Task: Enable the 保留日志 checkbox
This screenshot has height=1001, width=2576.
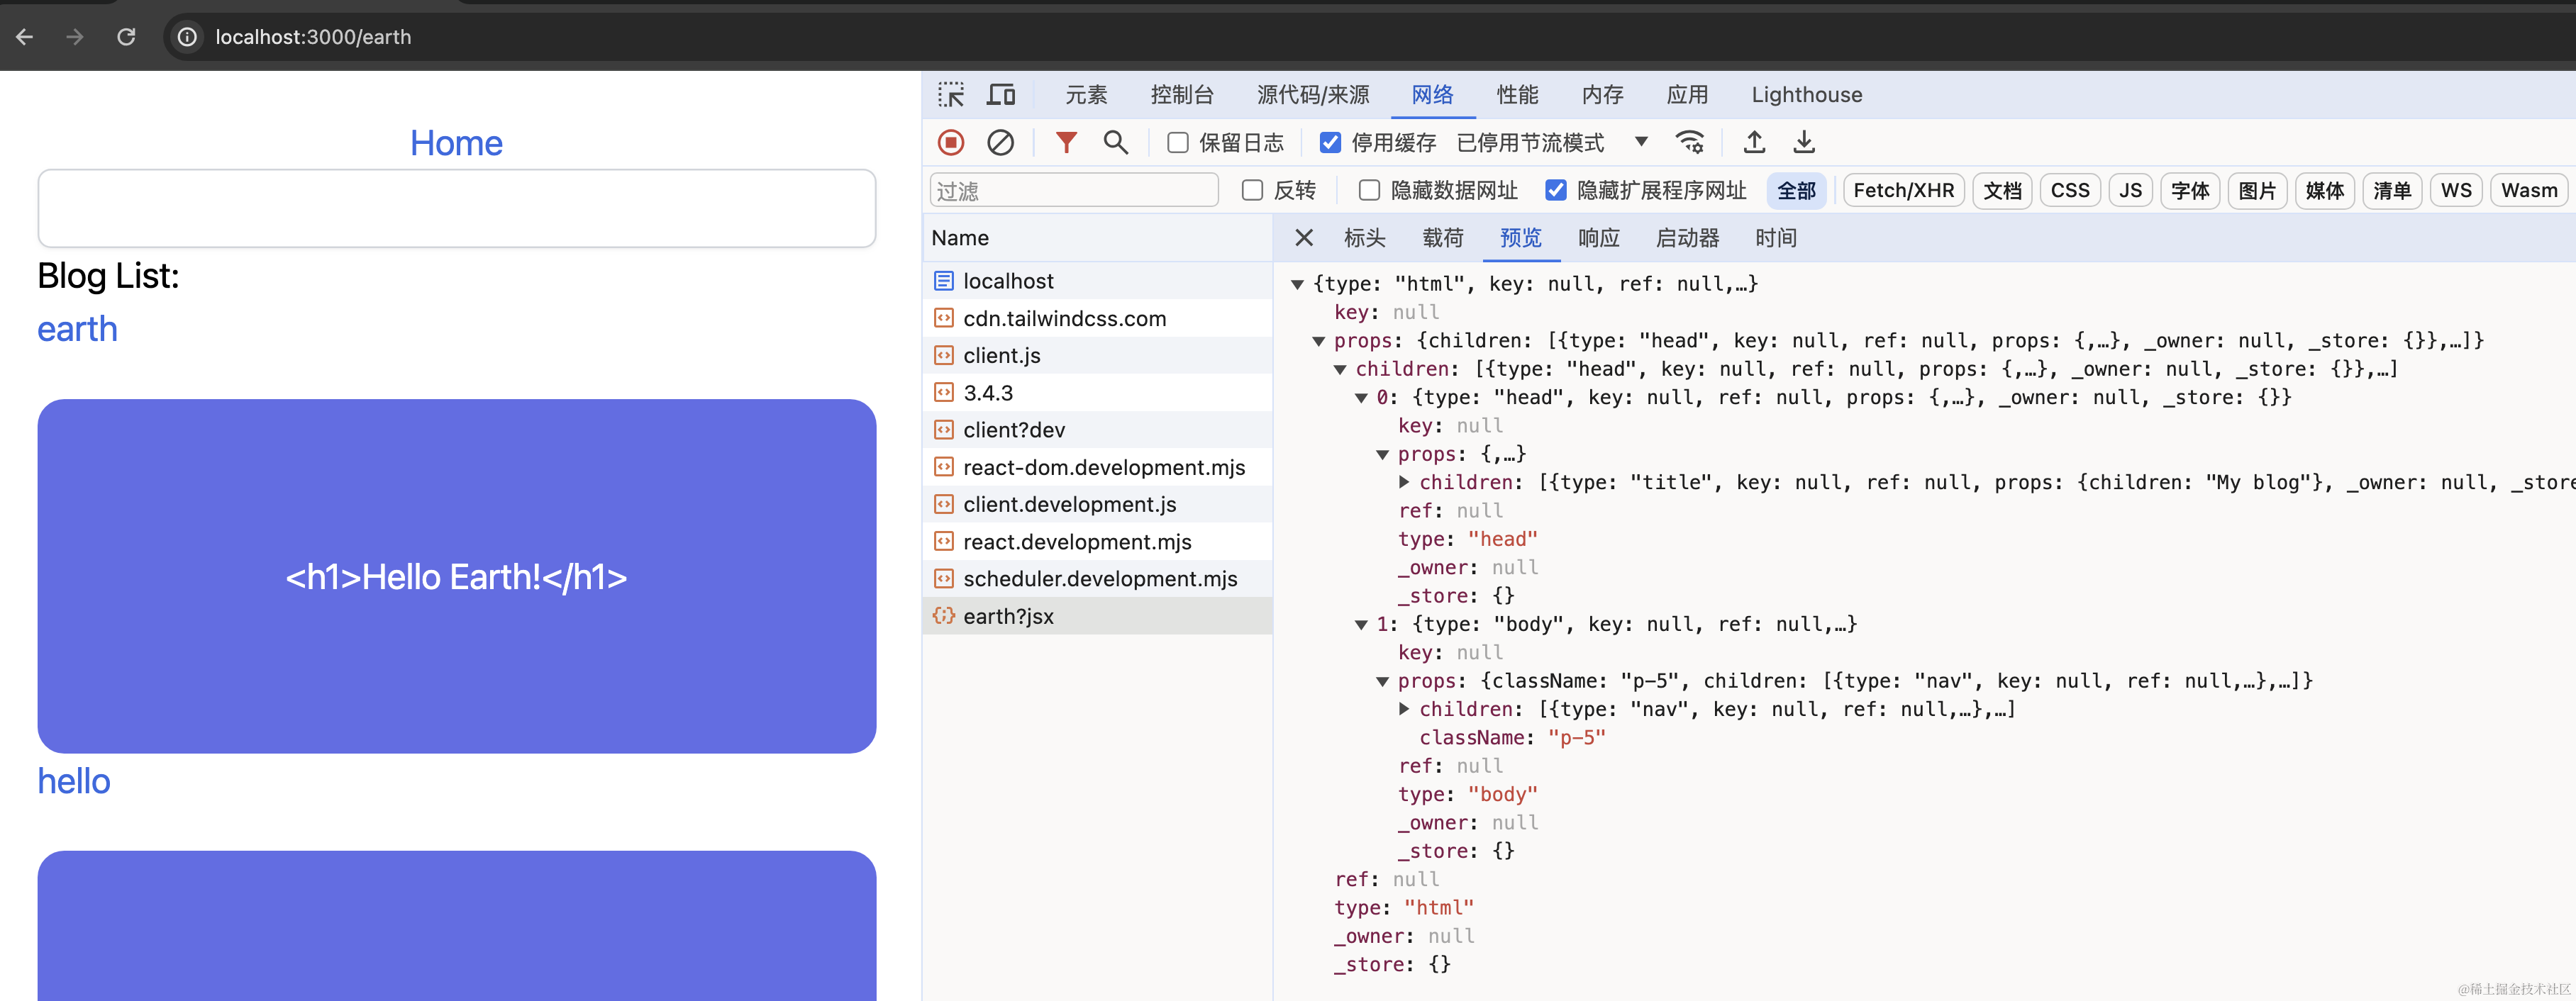Action: click(x=1178, y=143)
